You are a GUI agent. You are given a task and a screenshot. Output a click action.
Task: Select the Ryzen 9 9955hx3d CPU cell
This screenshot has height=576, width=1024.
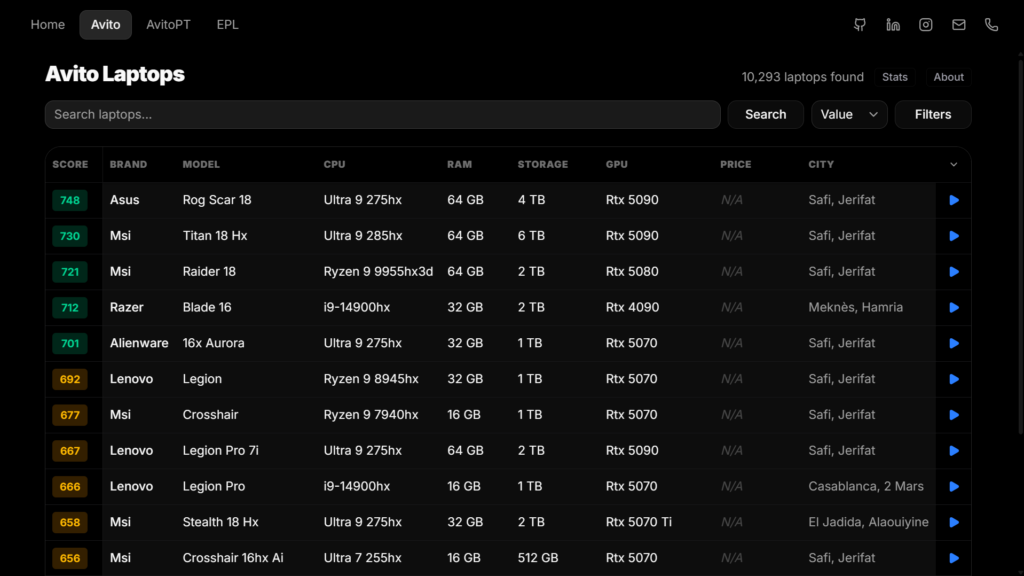(x=378, y=272)
